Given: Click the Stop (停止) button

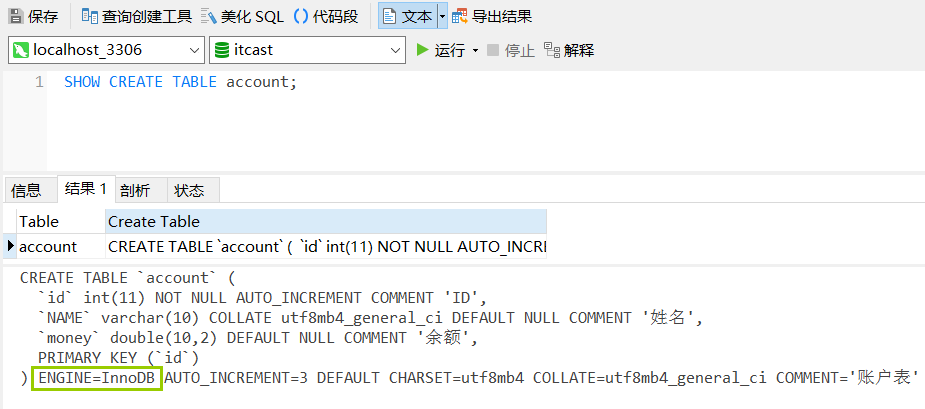Looking at the screenshot, I should (x=511, y=50).
